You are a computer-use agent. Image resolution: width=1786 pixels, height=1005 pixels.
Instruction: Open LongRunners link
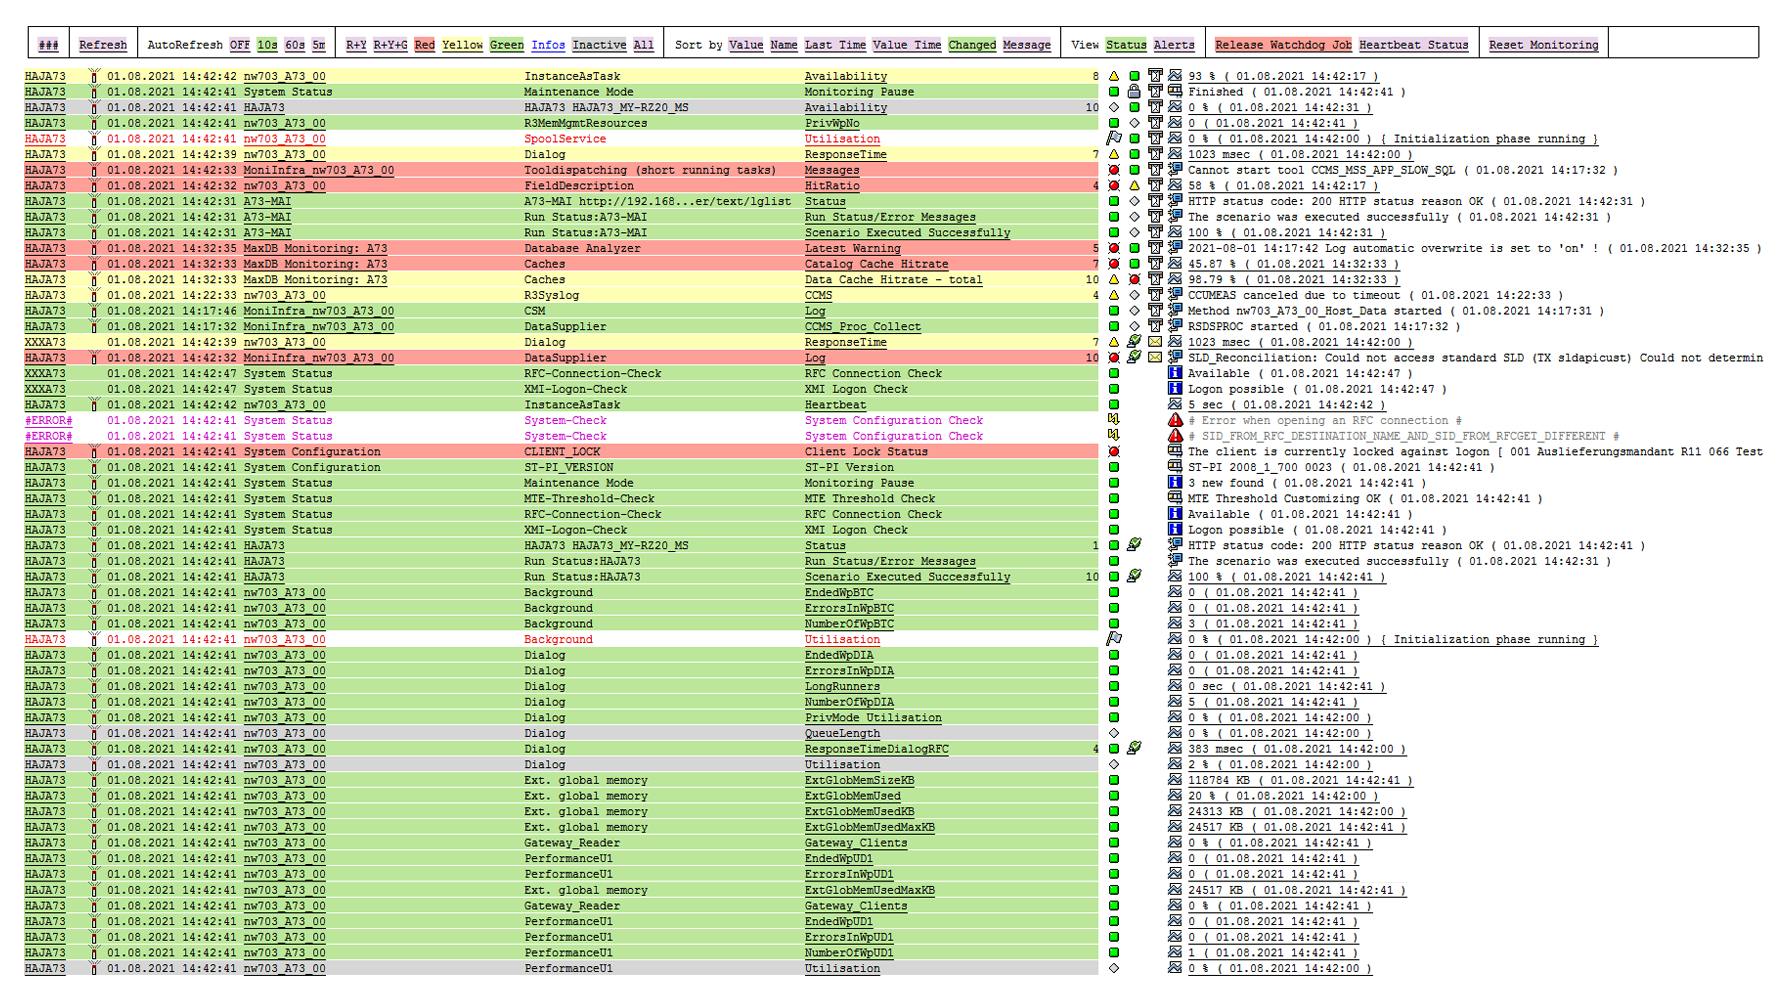[x=842, y=686]
